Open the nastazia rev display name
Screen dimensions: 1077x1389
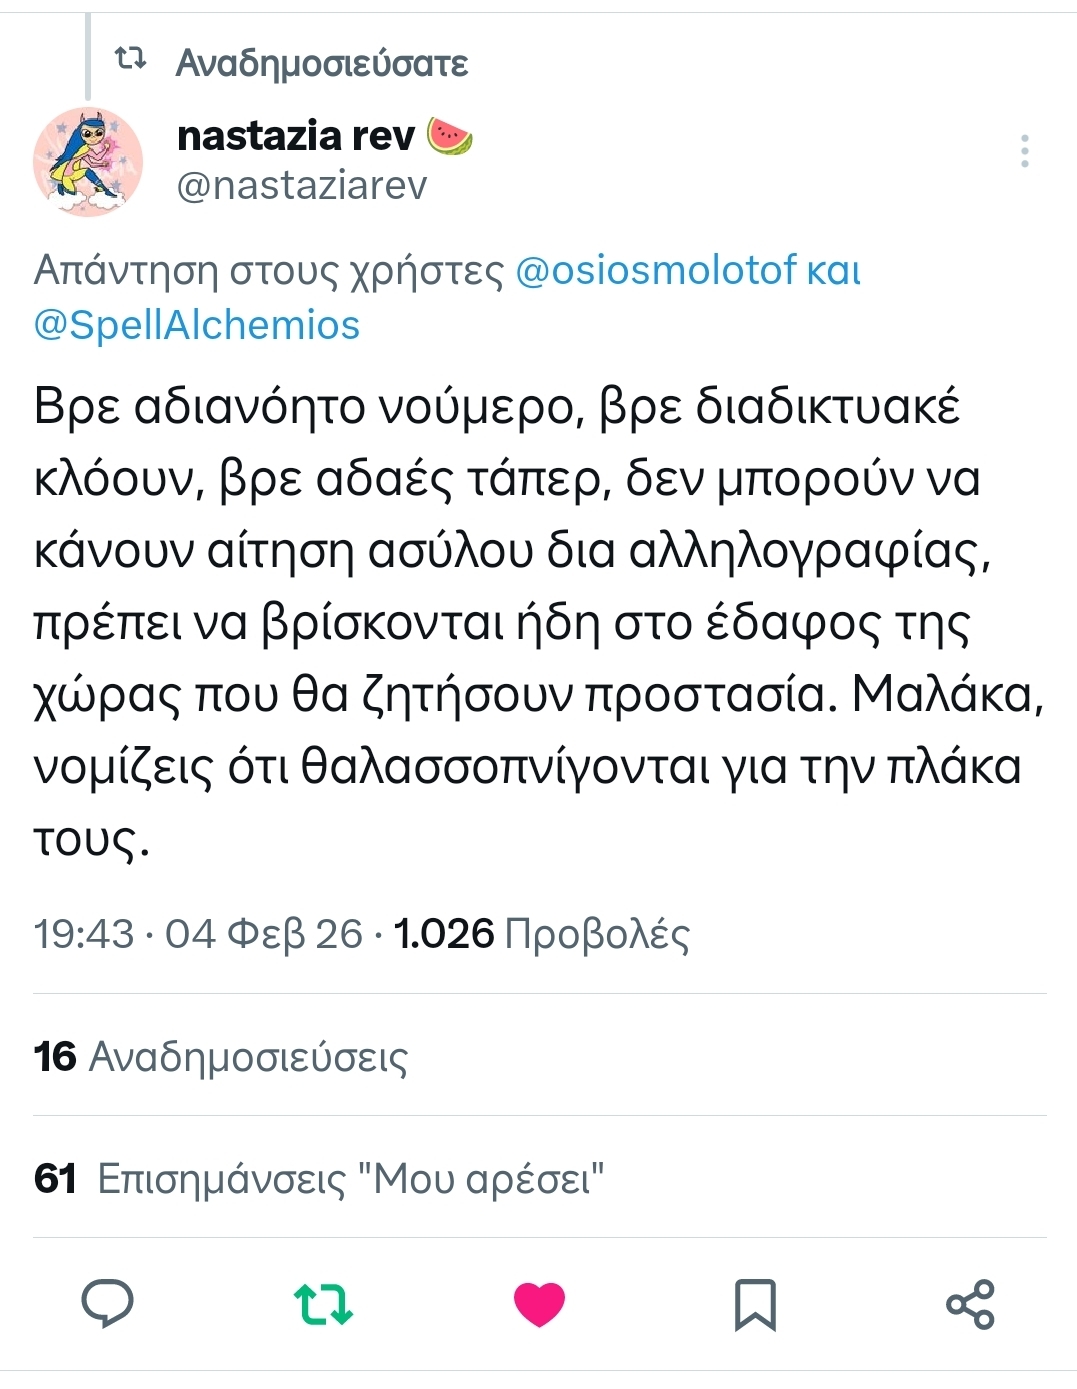(295, 135)
